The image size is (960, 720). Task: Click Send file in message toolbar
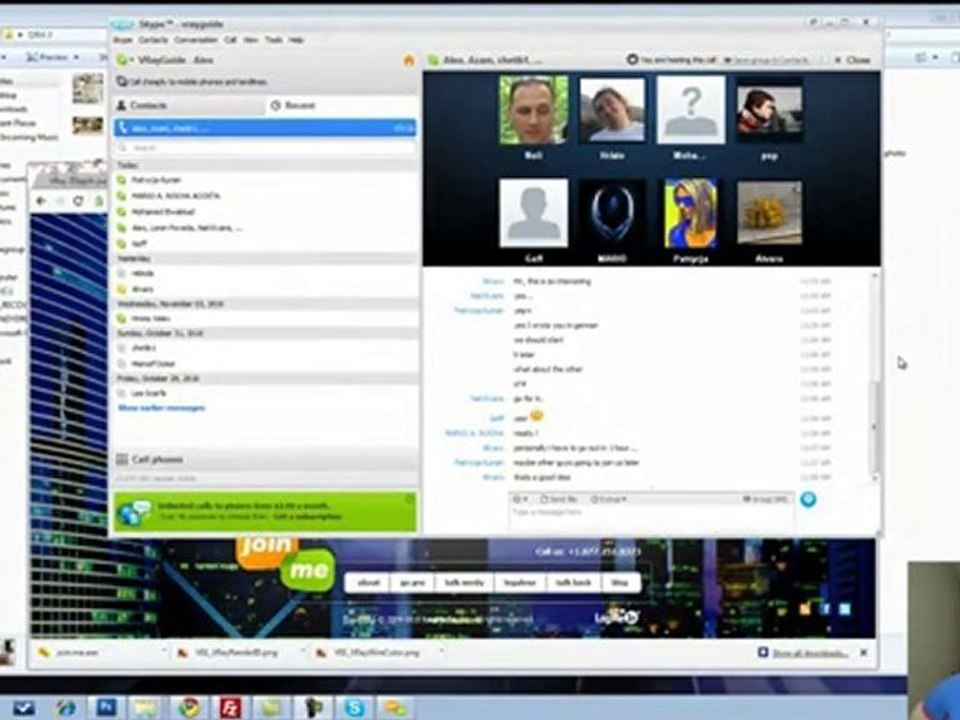559,500
